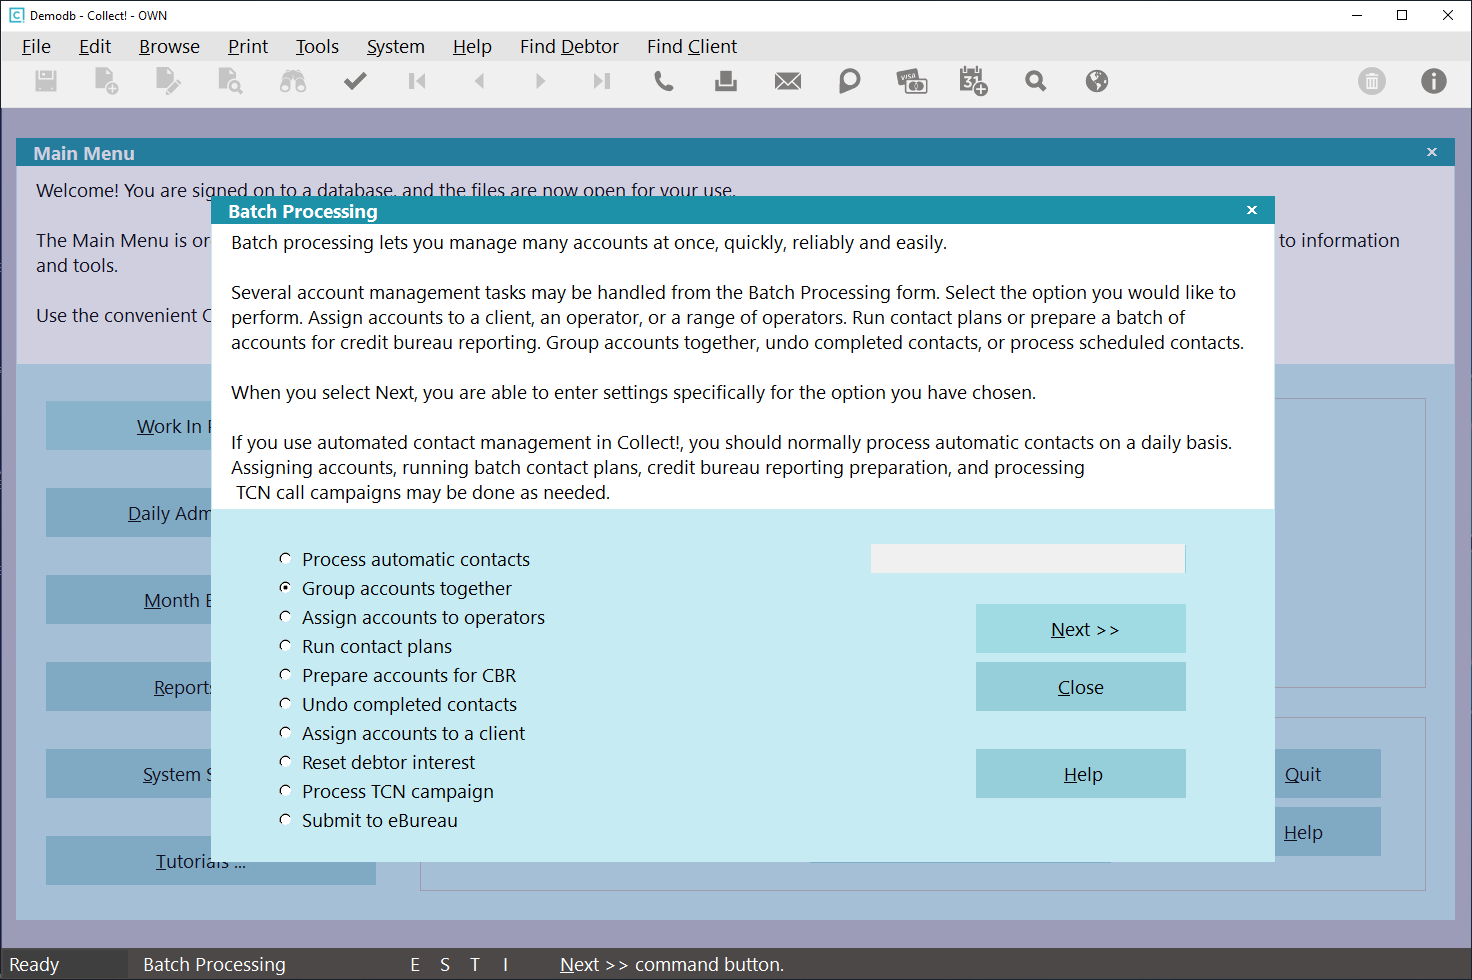This screenshot has height=980, width=1472.
Task: Click the empty gray input field
Action: click(1028, 559)
